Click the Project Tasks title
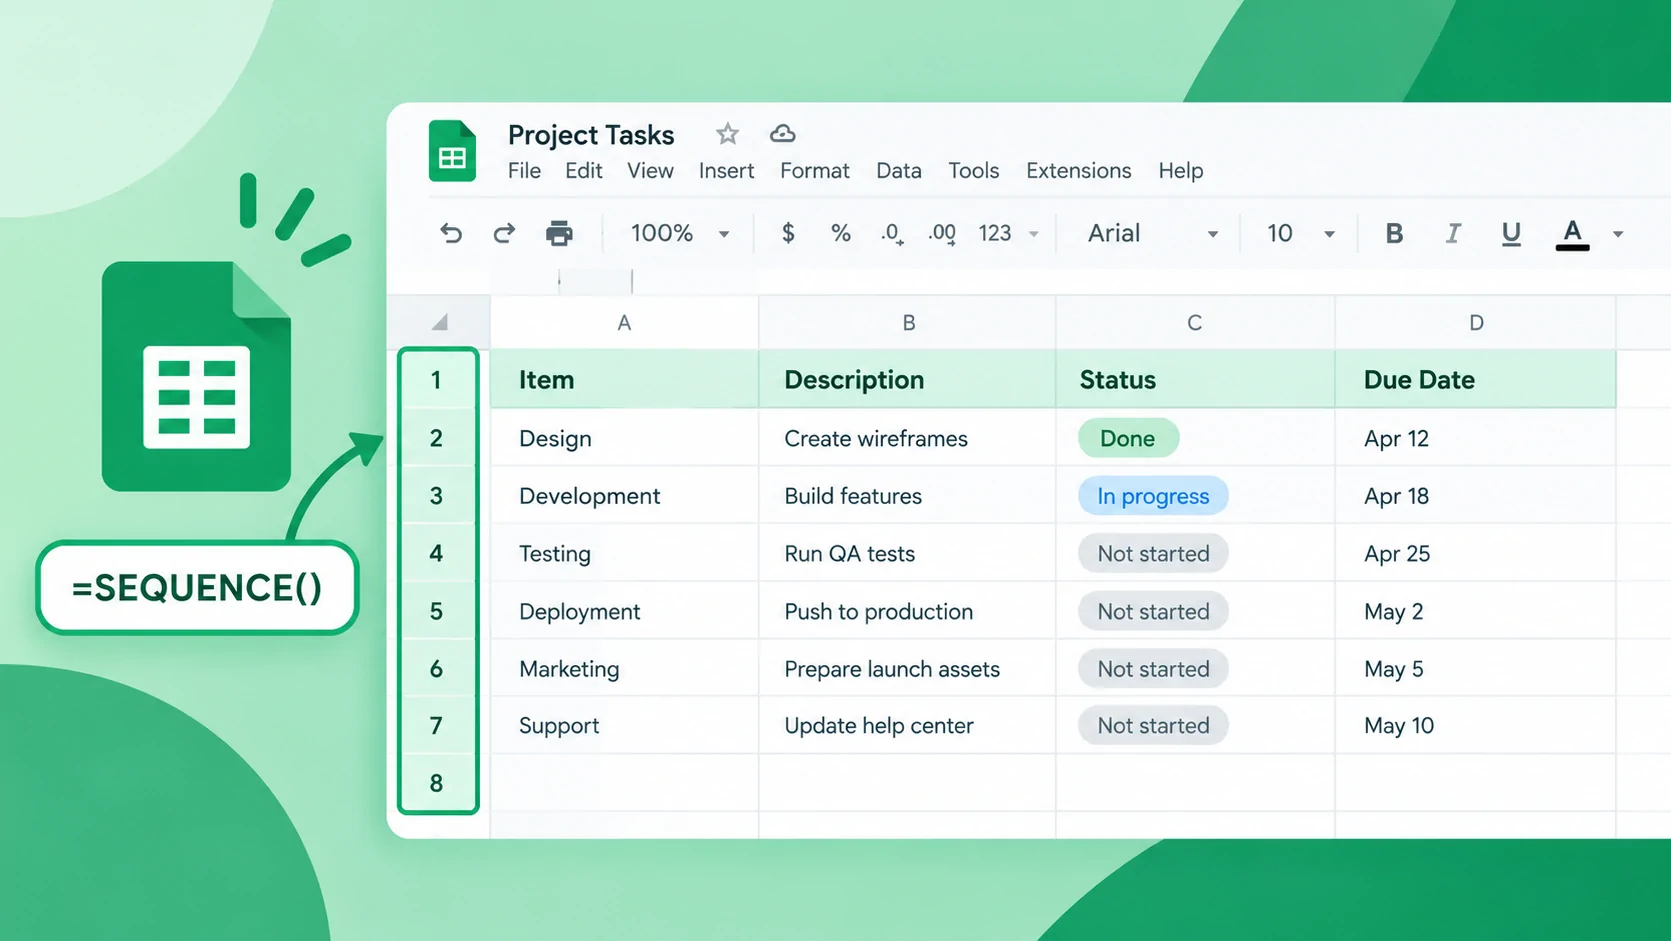This screenshot has width=1671, height=941. [x=591, y=135]
